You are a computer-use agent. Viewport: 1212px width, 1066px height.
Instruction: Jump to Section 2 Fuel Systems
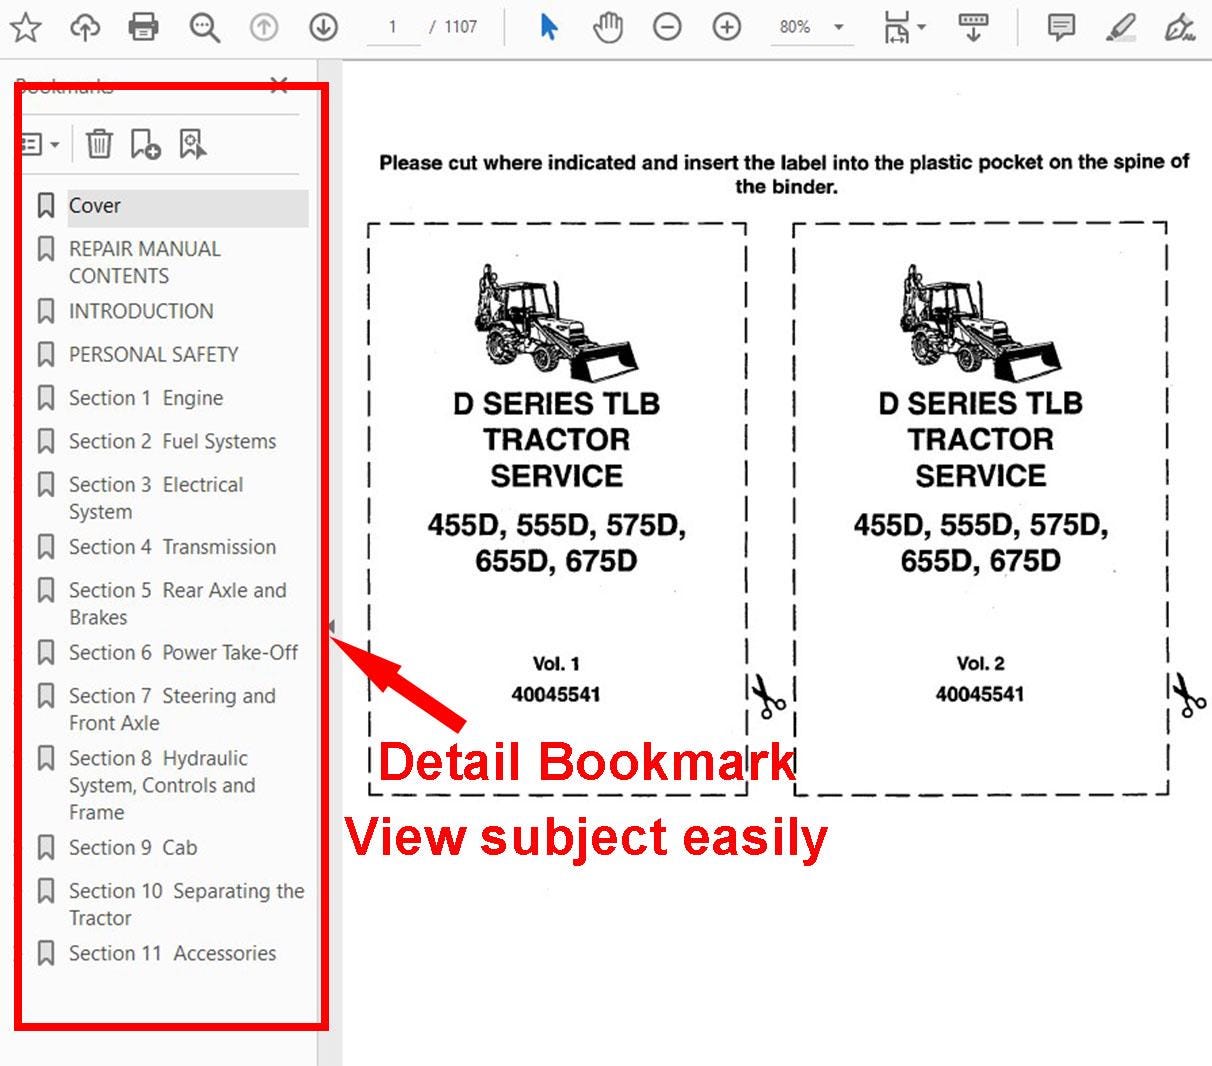click(172, 441)
